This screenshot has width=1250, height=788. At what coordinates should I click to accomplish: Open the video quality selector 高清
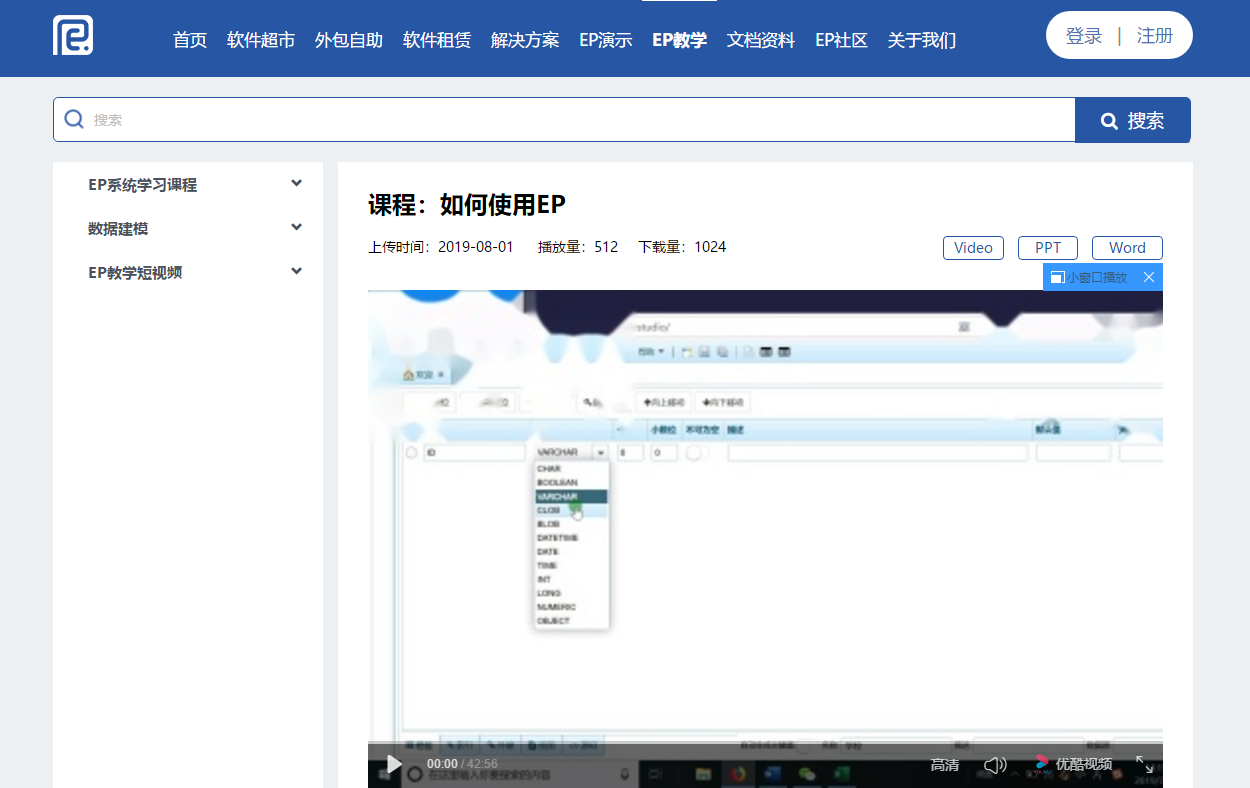pos(944,765)
